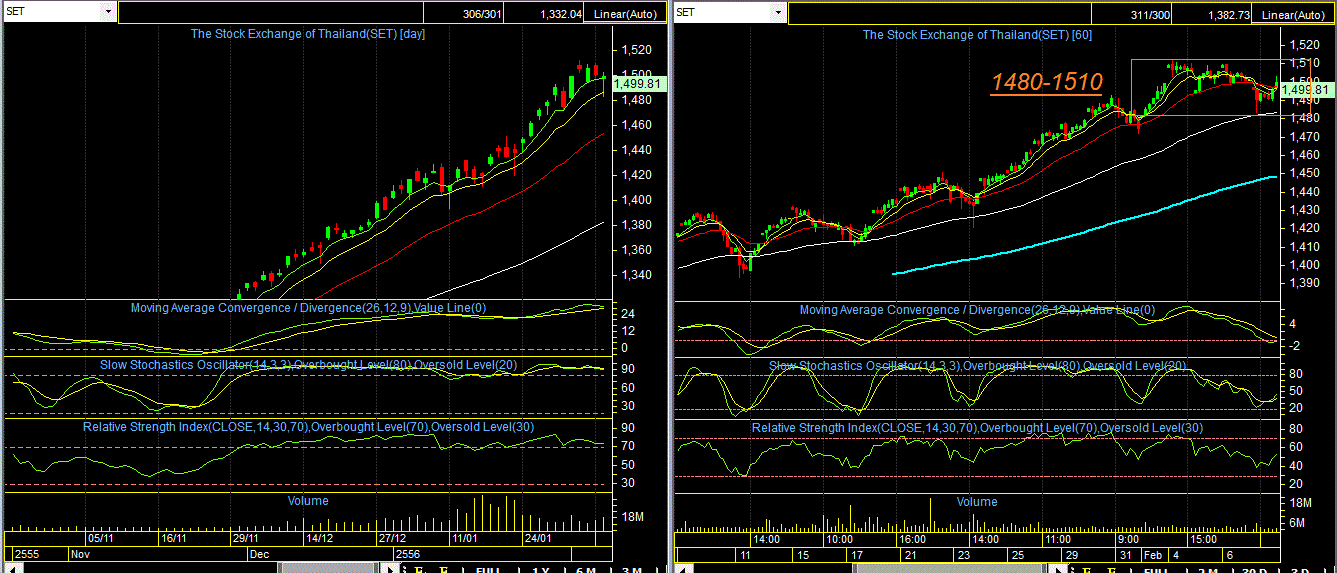Select the Slow Stochastics Oscillator title on the 60-minute chart

pyautogui.click(x=977, y=366)
